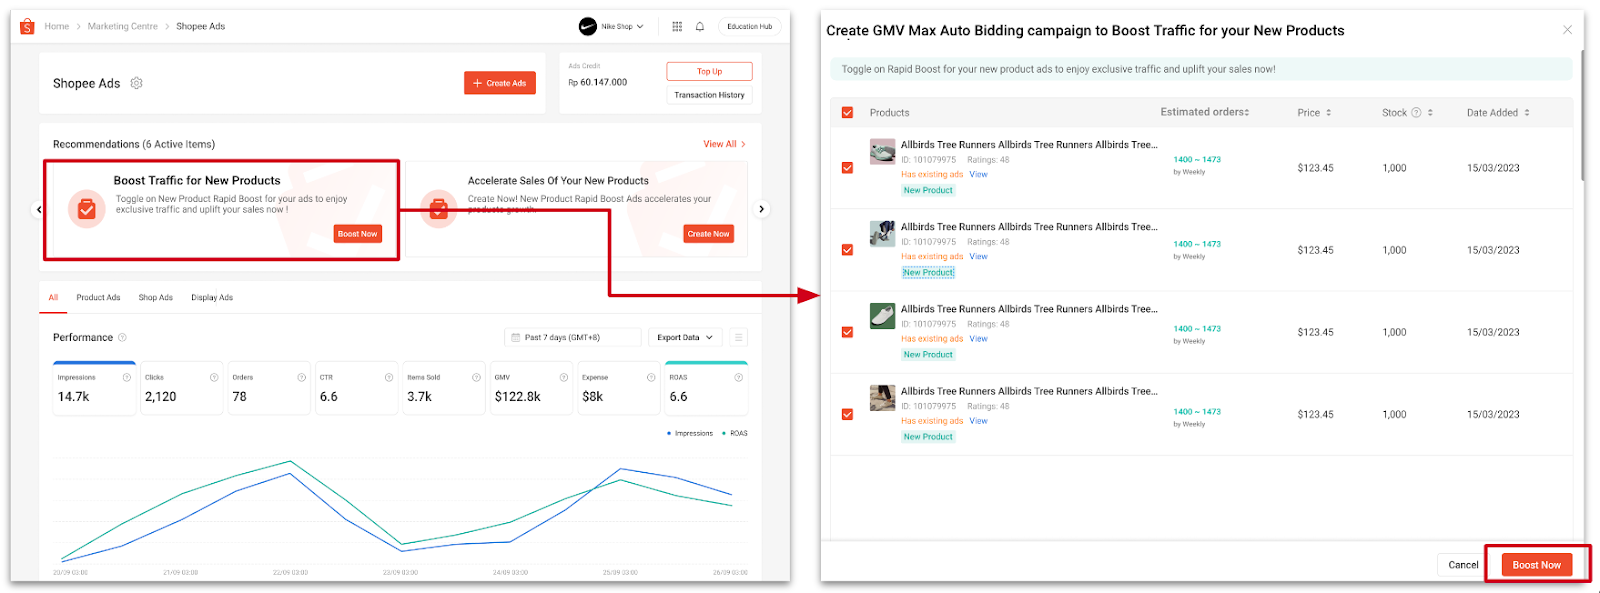Image resolution: width=1600 pixels, height=593 pixels.
Task: Click the Stock help question icon
Action: (1416, 113)
